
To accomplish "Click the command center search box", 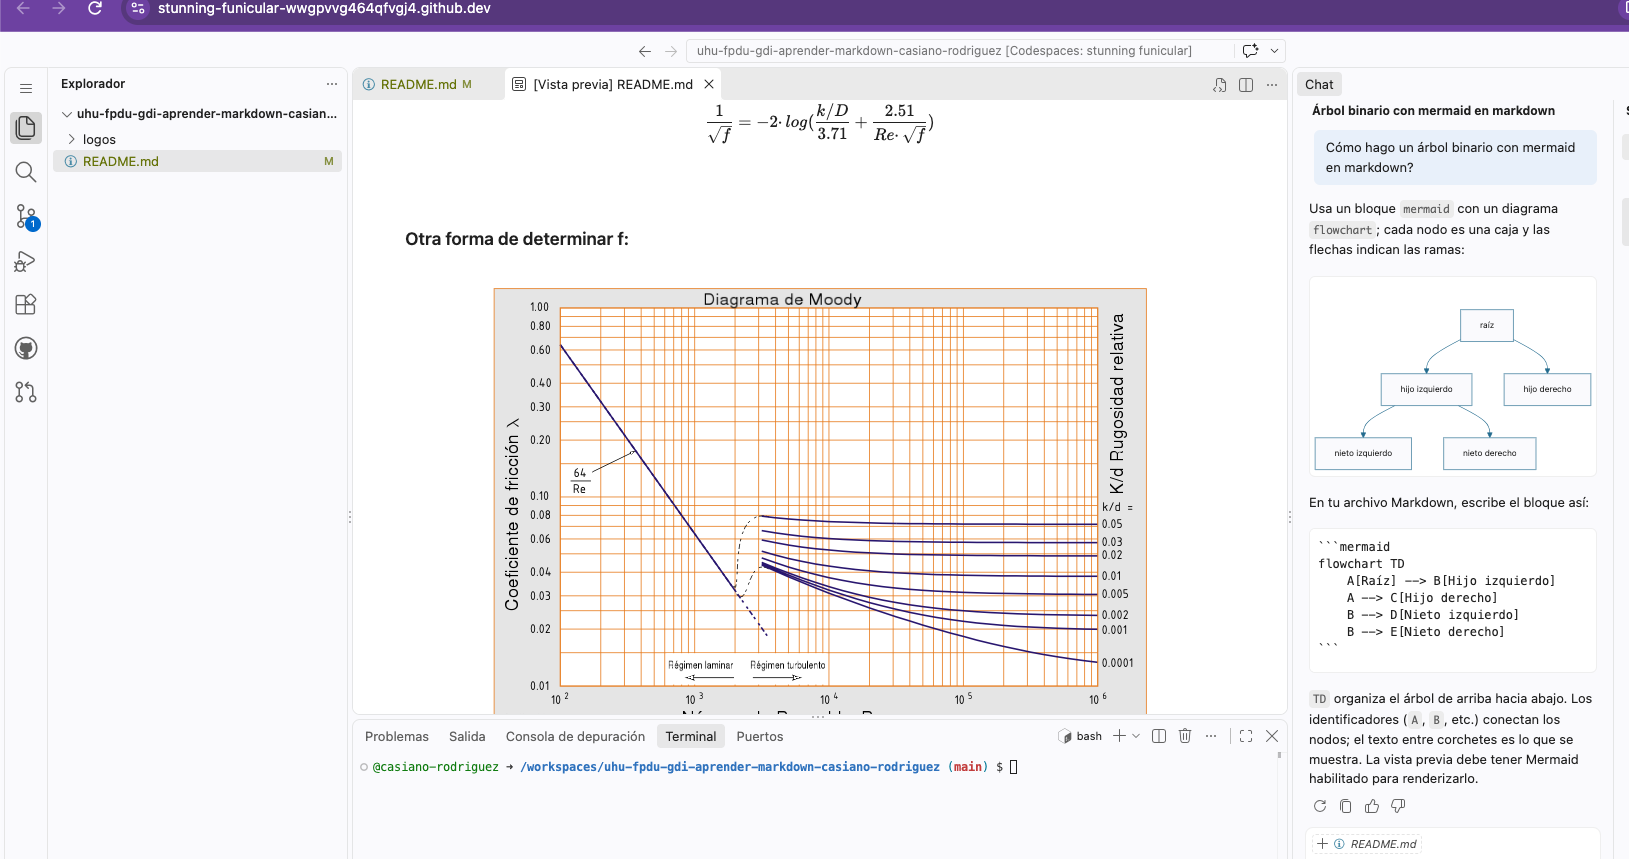I will click(x=944, y=51).
